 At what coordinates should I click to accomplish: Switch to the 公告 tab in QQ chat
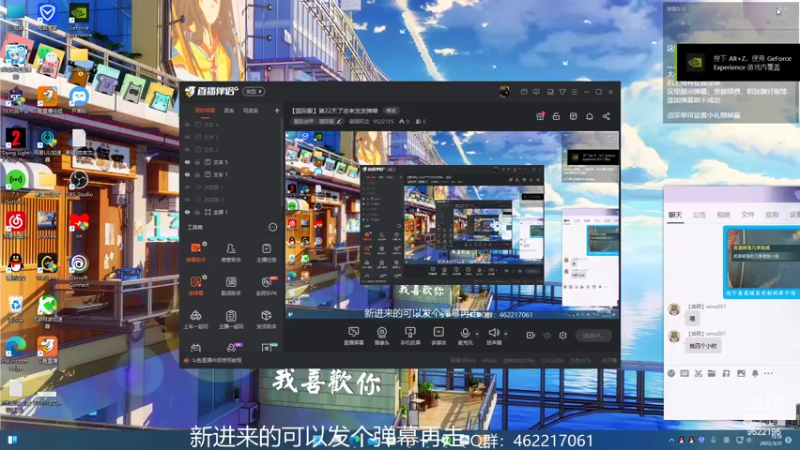pos(699,215)
